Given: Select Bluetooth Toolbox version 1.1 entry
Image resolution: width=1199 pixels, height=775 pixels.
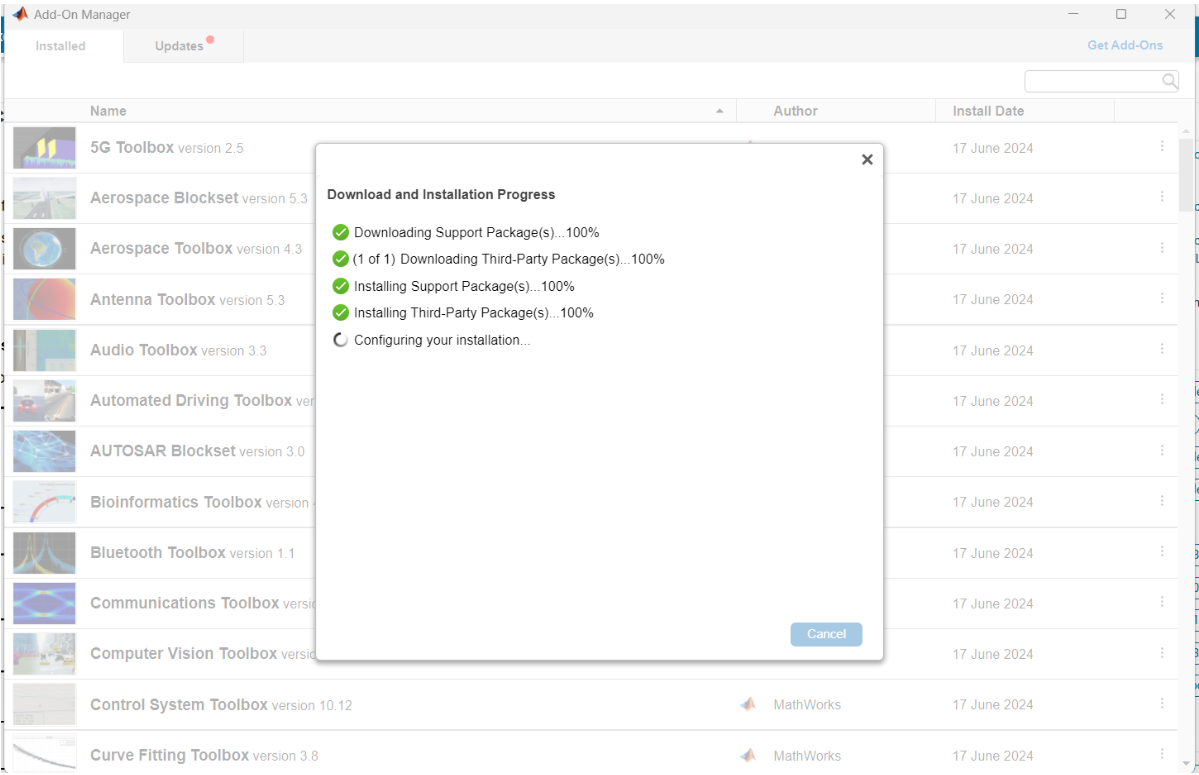Looking at the screenshot, I should 192,553.
